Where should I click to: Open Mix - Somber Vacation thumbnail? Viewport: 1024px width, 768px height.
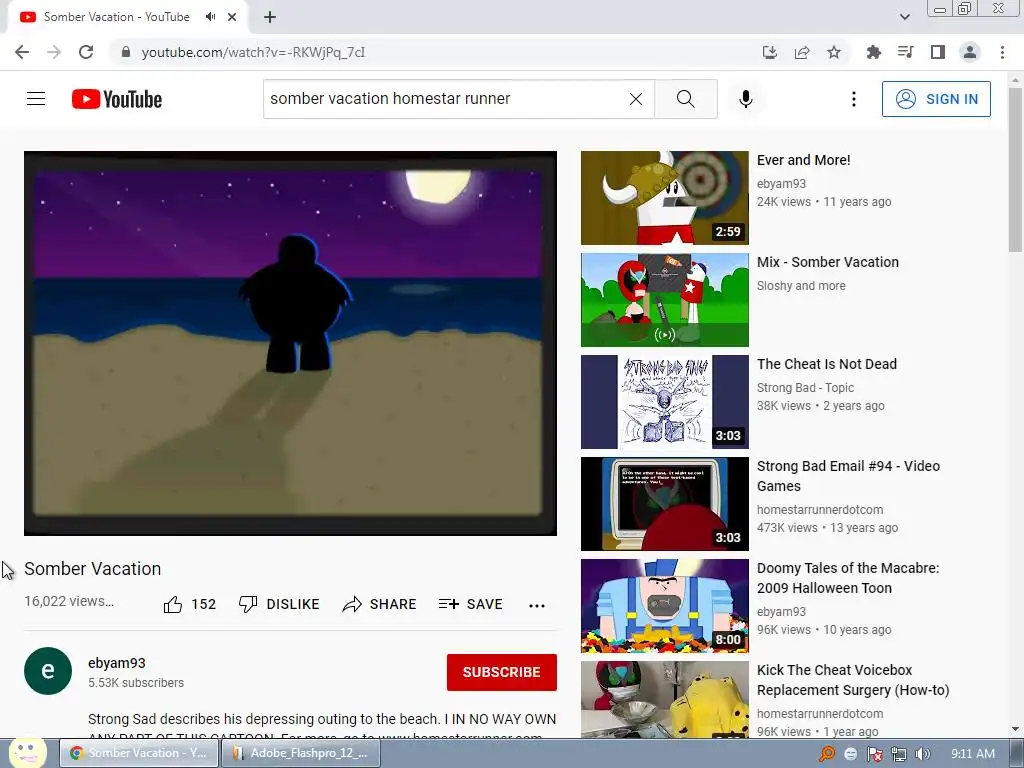[664, 300]
